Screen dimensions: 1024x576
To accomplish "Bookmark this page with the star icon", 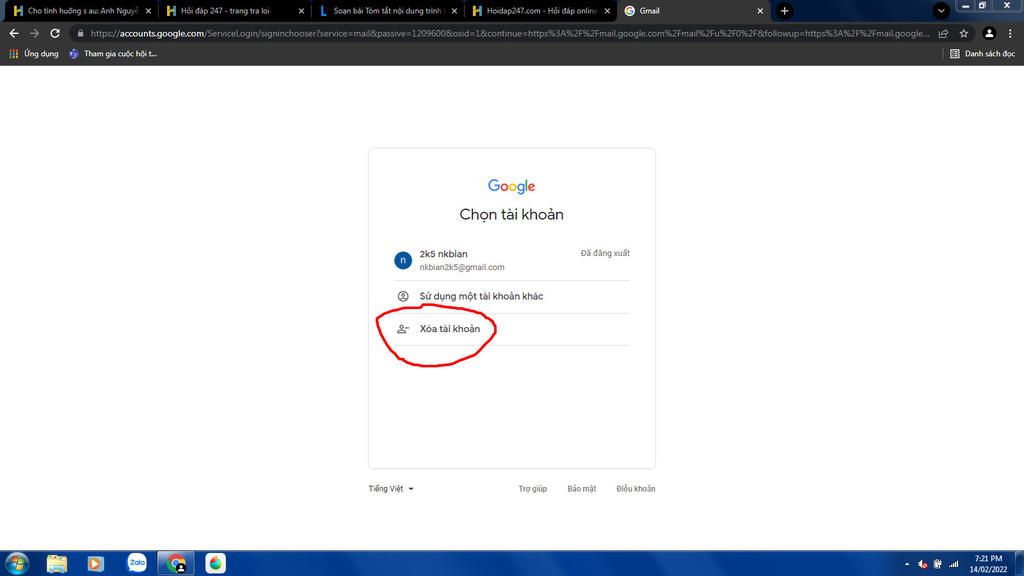I will 964,33.
